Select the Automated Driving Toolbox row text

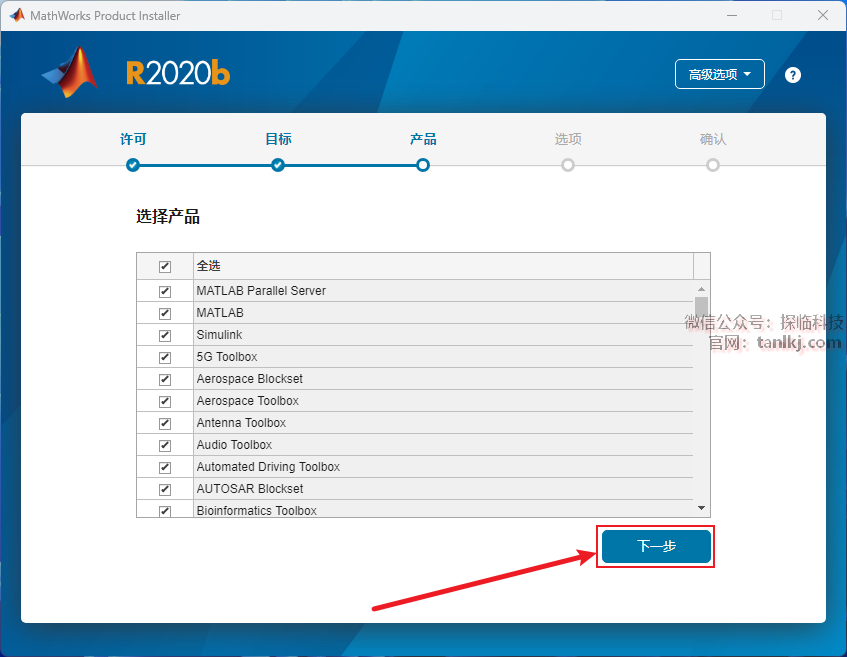click(268, 467)
